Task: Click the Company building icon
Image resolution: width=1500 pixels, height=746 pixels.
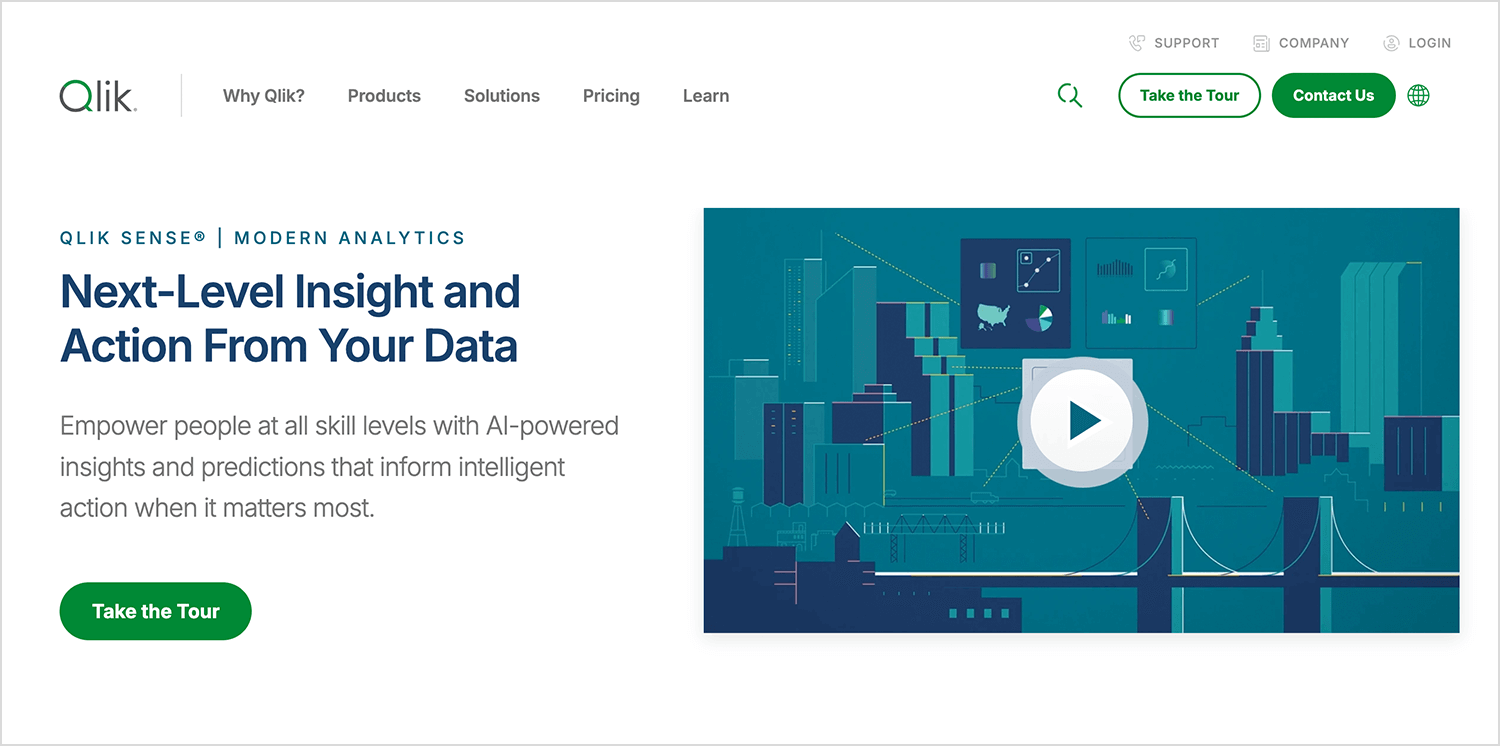Action: (1261, 43)
